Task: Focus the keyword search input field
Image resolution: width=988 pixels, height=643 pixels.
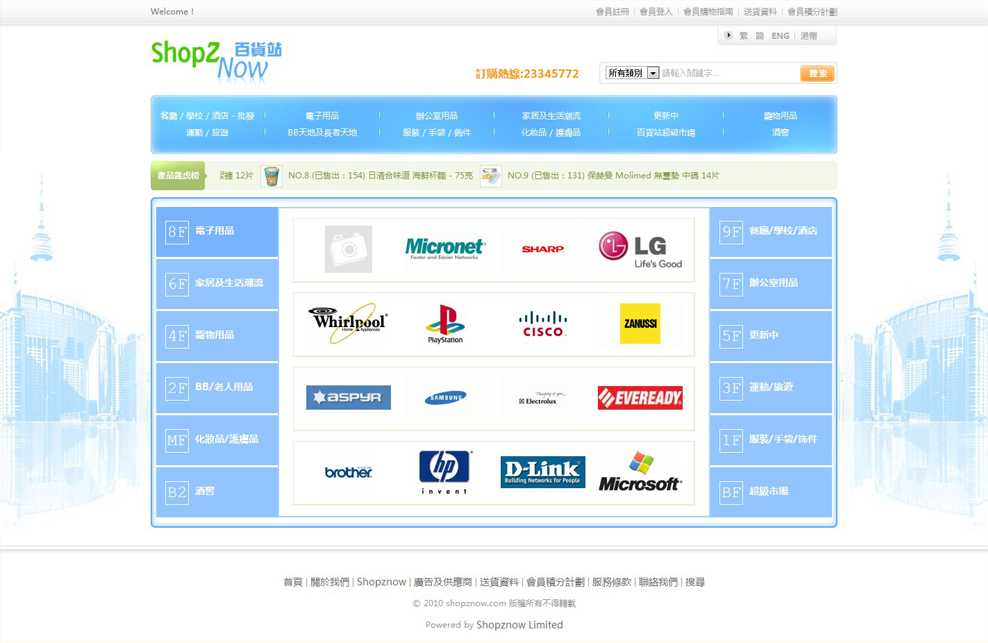Action: [x=729, y=73]
